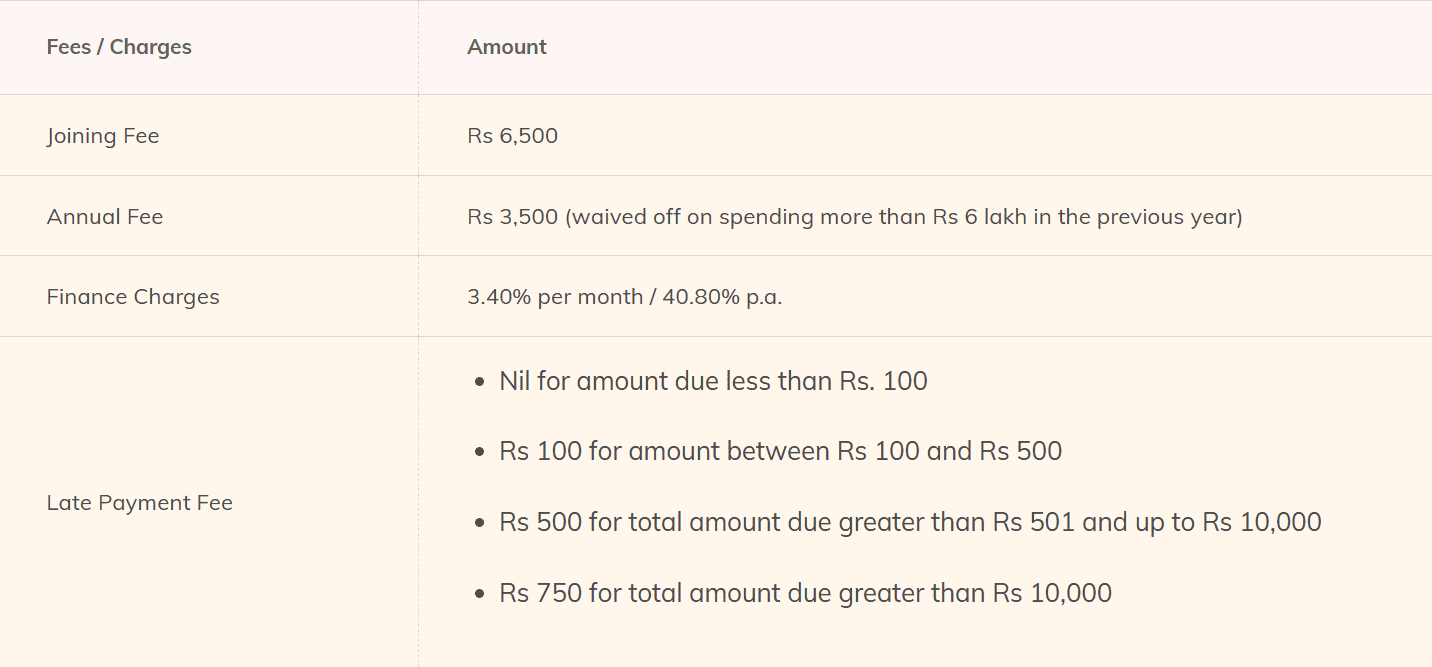Image resolution: width=1432 pixels, height=667 pixels.
Task: Click the Rs 750 for total amount bullet item
Action: [x=805, y=593]
